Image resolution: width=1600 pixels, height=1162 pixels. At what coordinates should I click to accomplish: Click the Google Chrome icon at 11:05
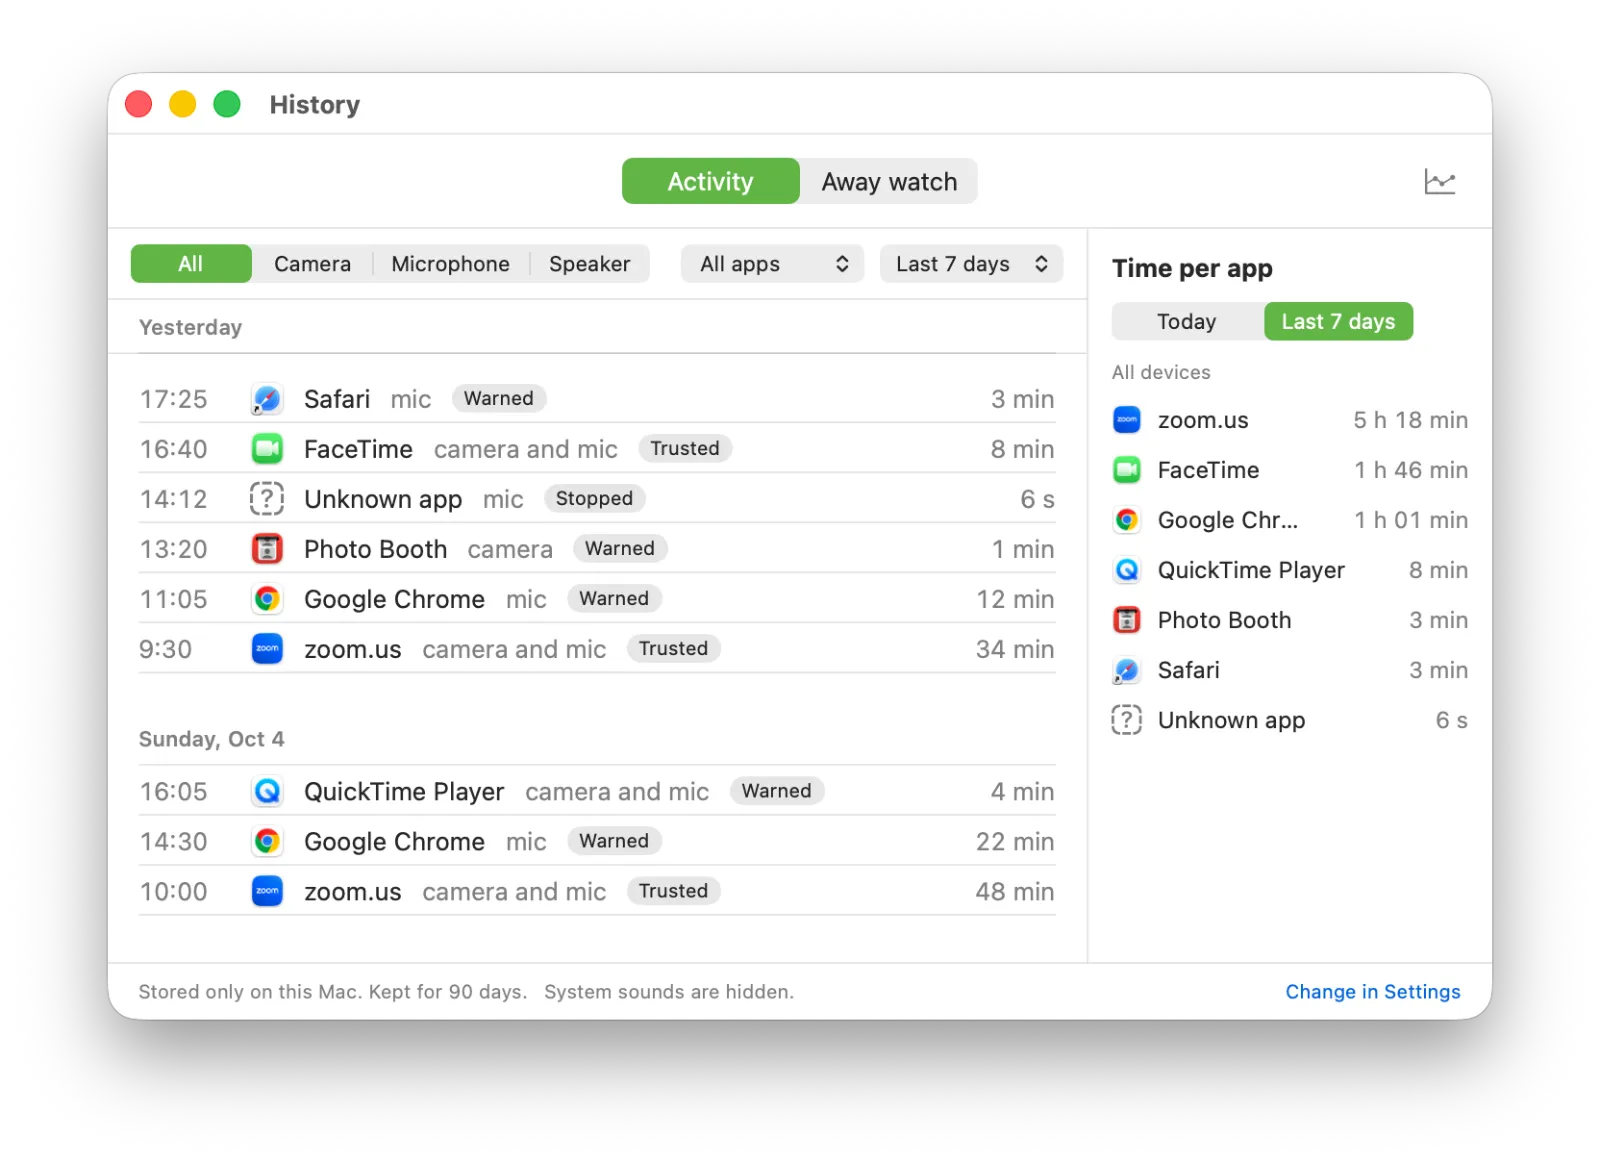tap(267, 599)
